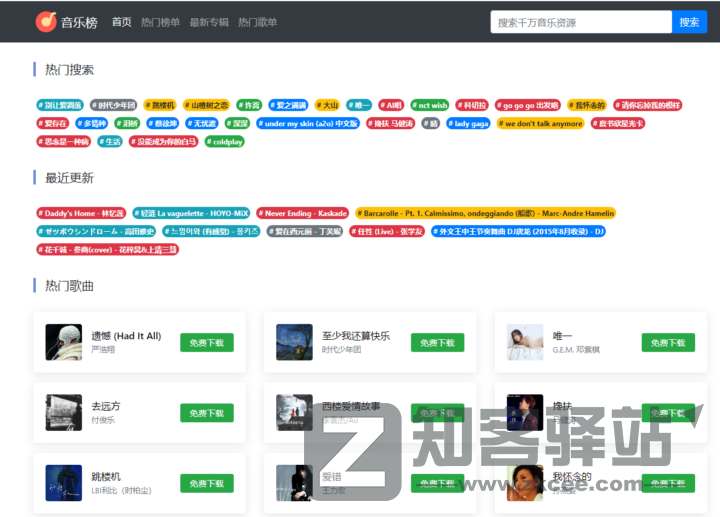Open the 'we don't talk anymore' tag
The height and width of the screenshot is (517, 720).
pos(541,123)
